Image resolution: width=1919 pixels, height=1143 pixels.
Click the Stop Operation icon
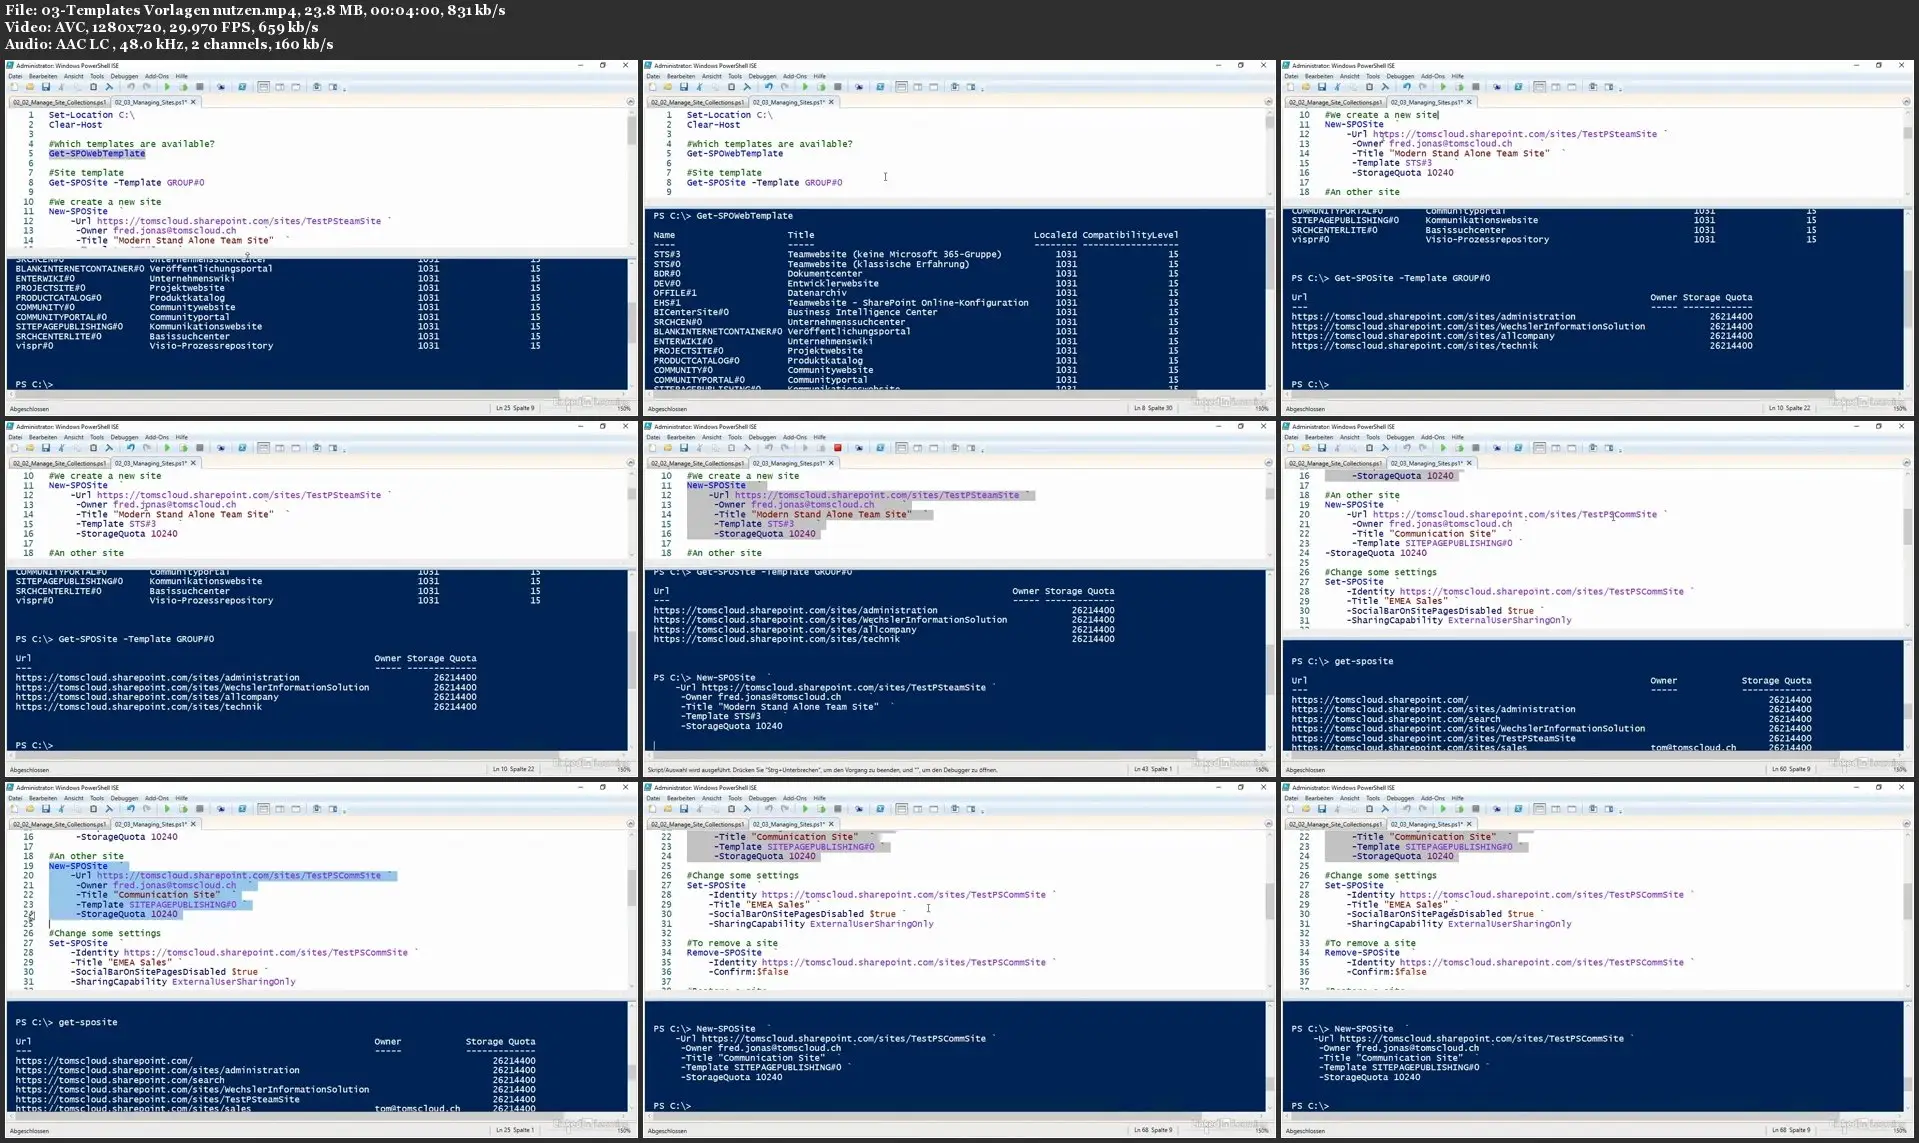(x=200, y=89)
